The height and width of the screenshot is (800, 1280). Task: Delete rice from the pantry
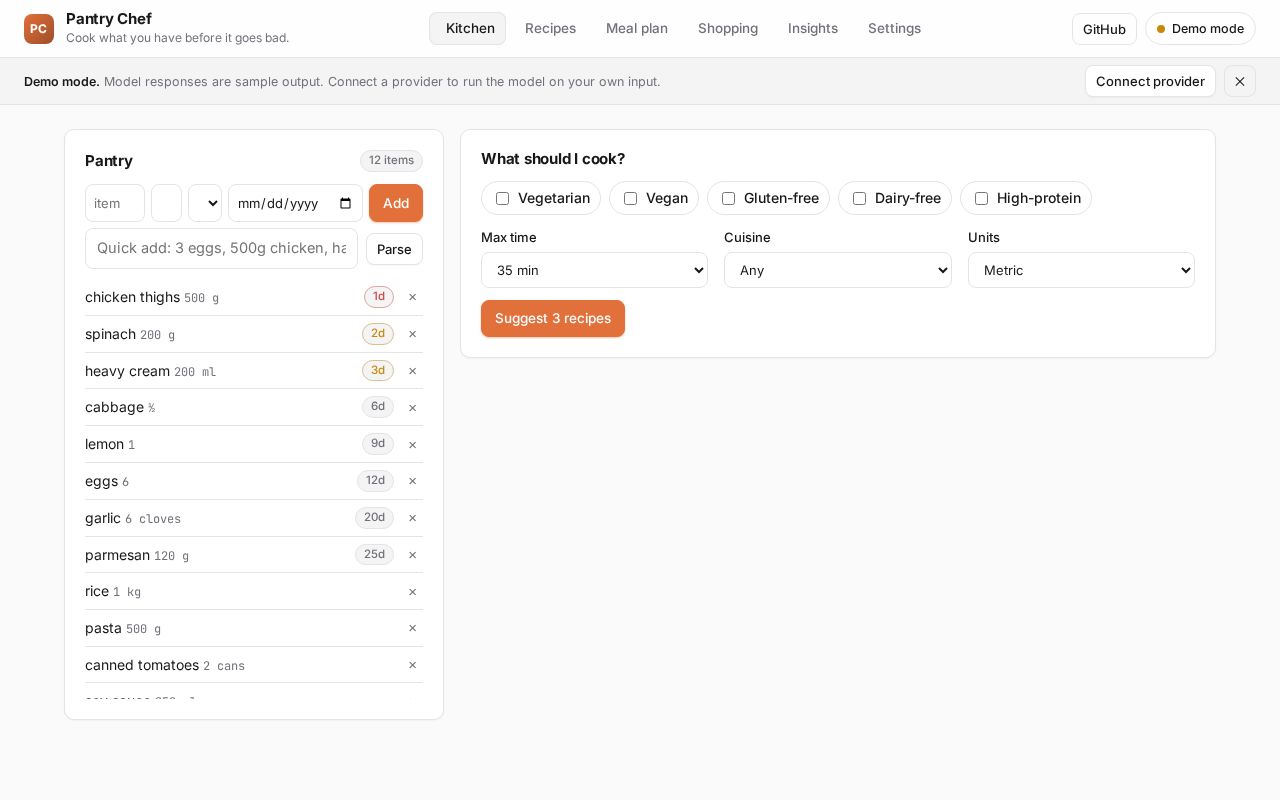[x=412, y=591]
